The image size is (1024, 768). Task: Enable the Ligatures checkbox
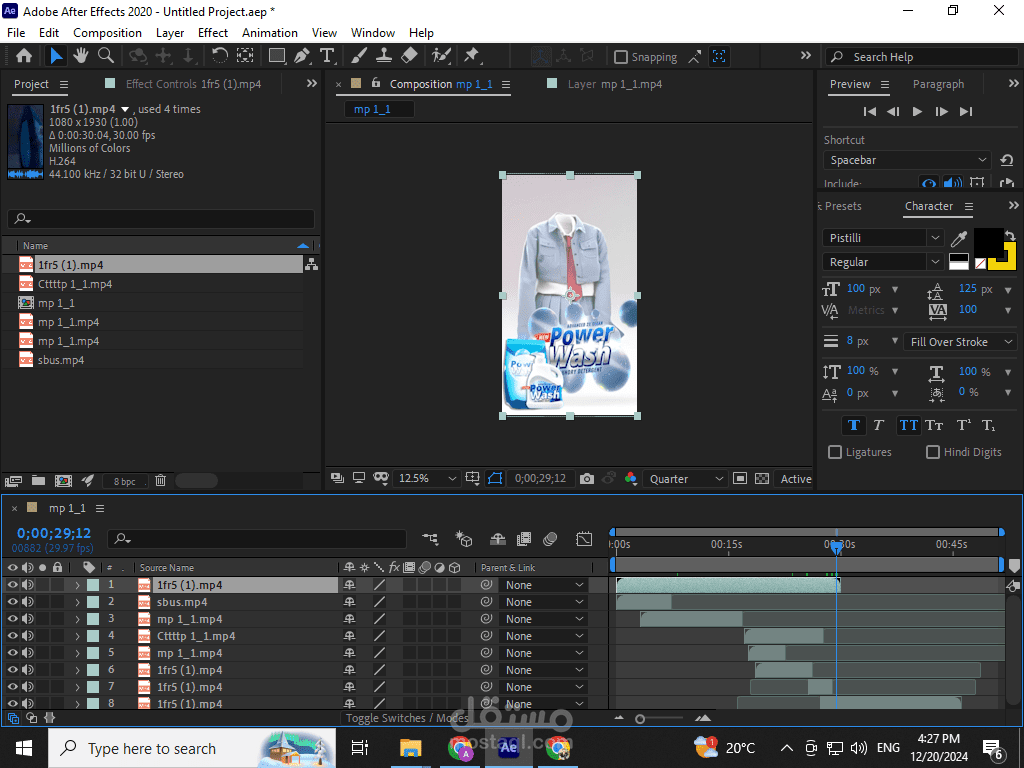pos(835,452)
